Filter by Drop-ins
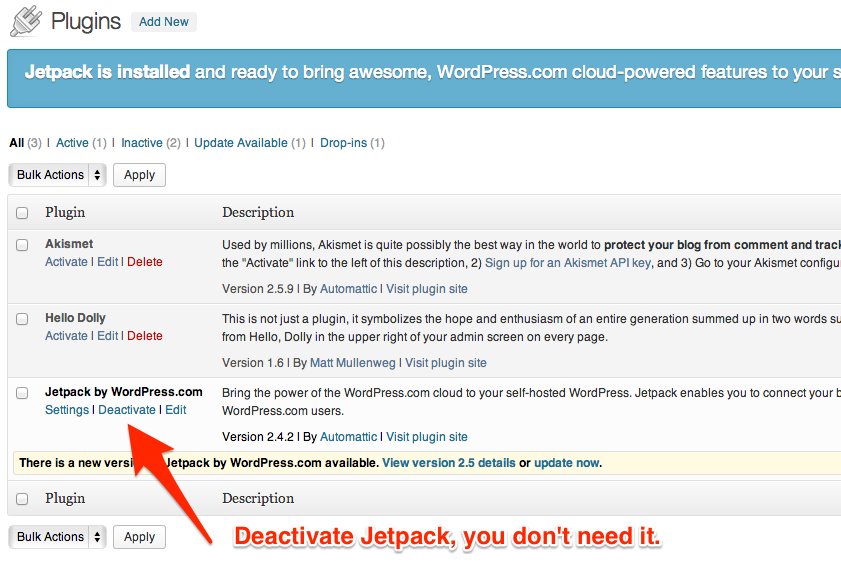The width and height of the screenshot is (841, 575). [343, 143]
